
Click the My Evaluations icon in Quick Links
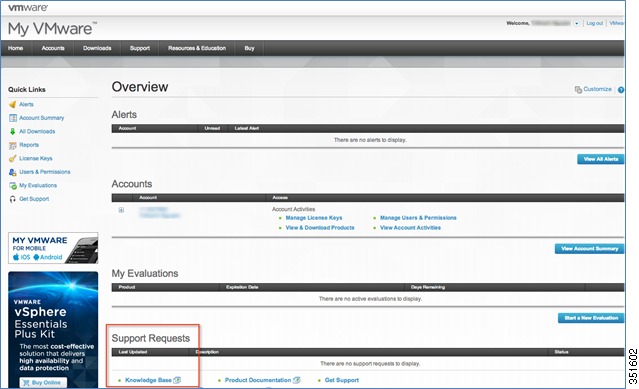tap(13, 185)
